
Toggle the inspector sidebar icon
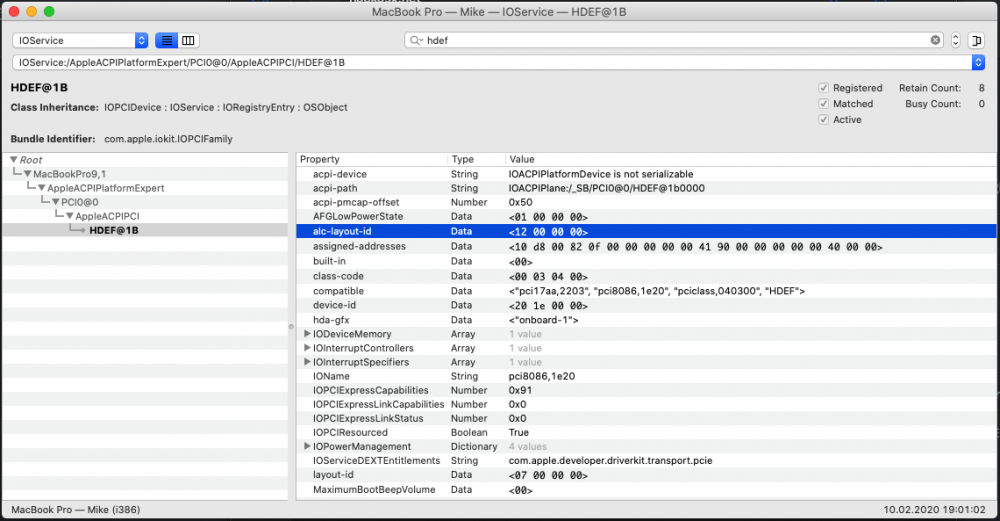click(x=976, y=40)
